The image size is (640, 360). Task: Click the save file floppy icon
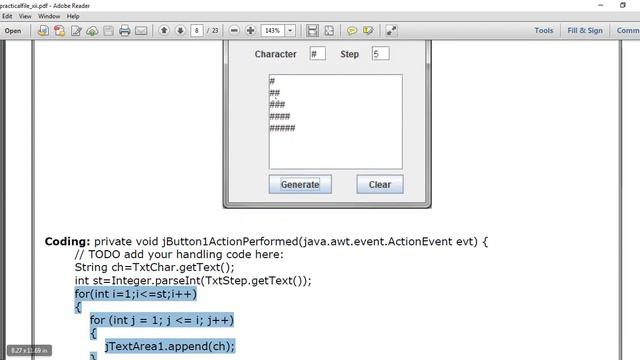point(108,31)
